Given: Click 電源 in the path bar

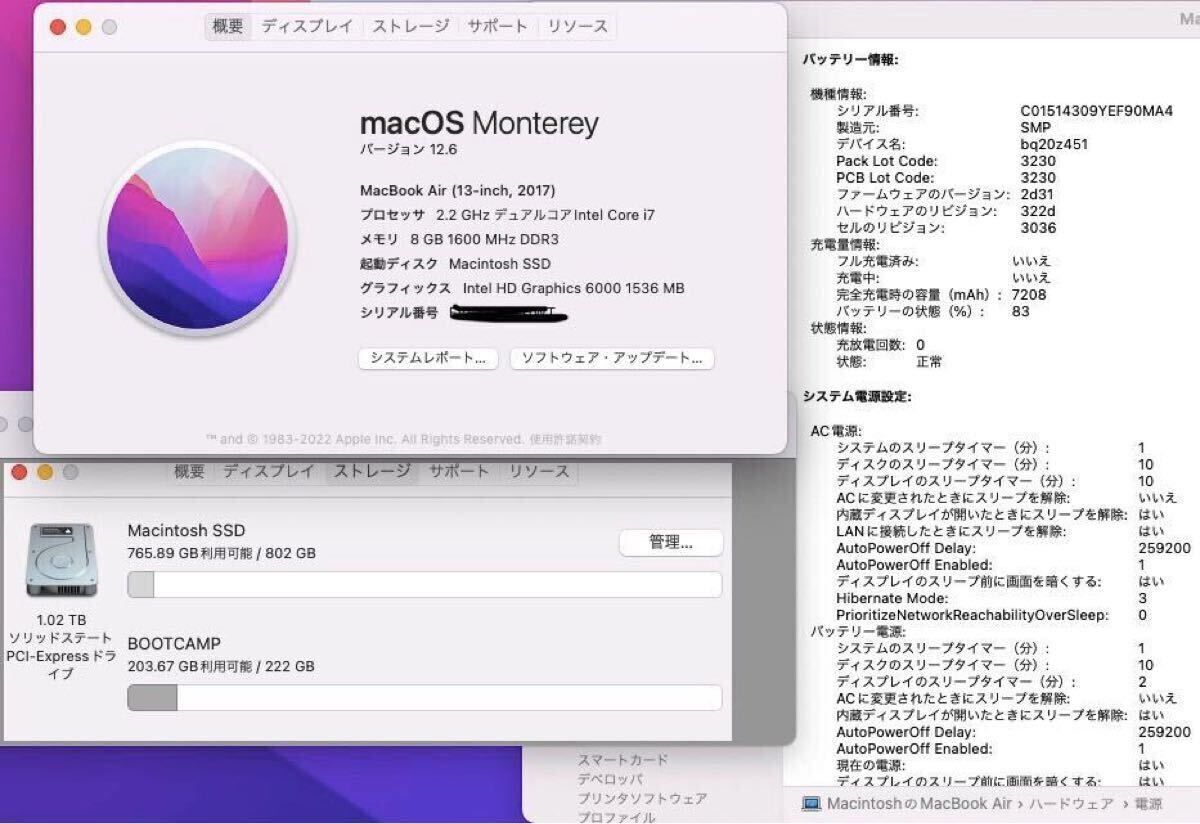Looking at the screenshot, I should point(1150,804).
